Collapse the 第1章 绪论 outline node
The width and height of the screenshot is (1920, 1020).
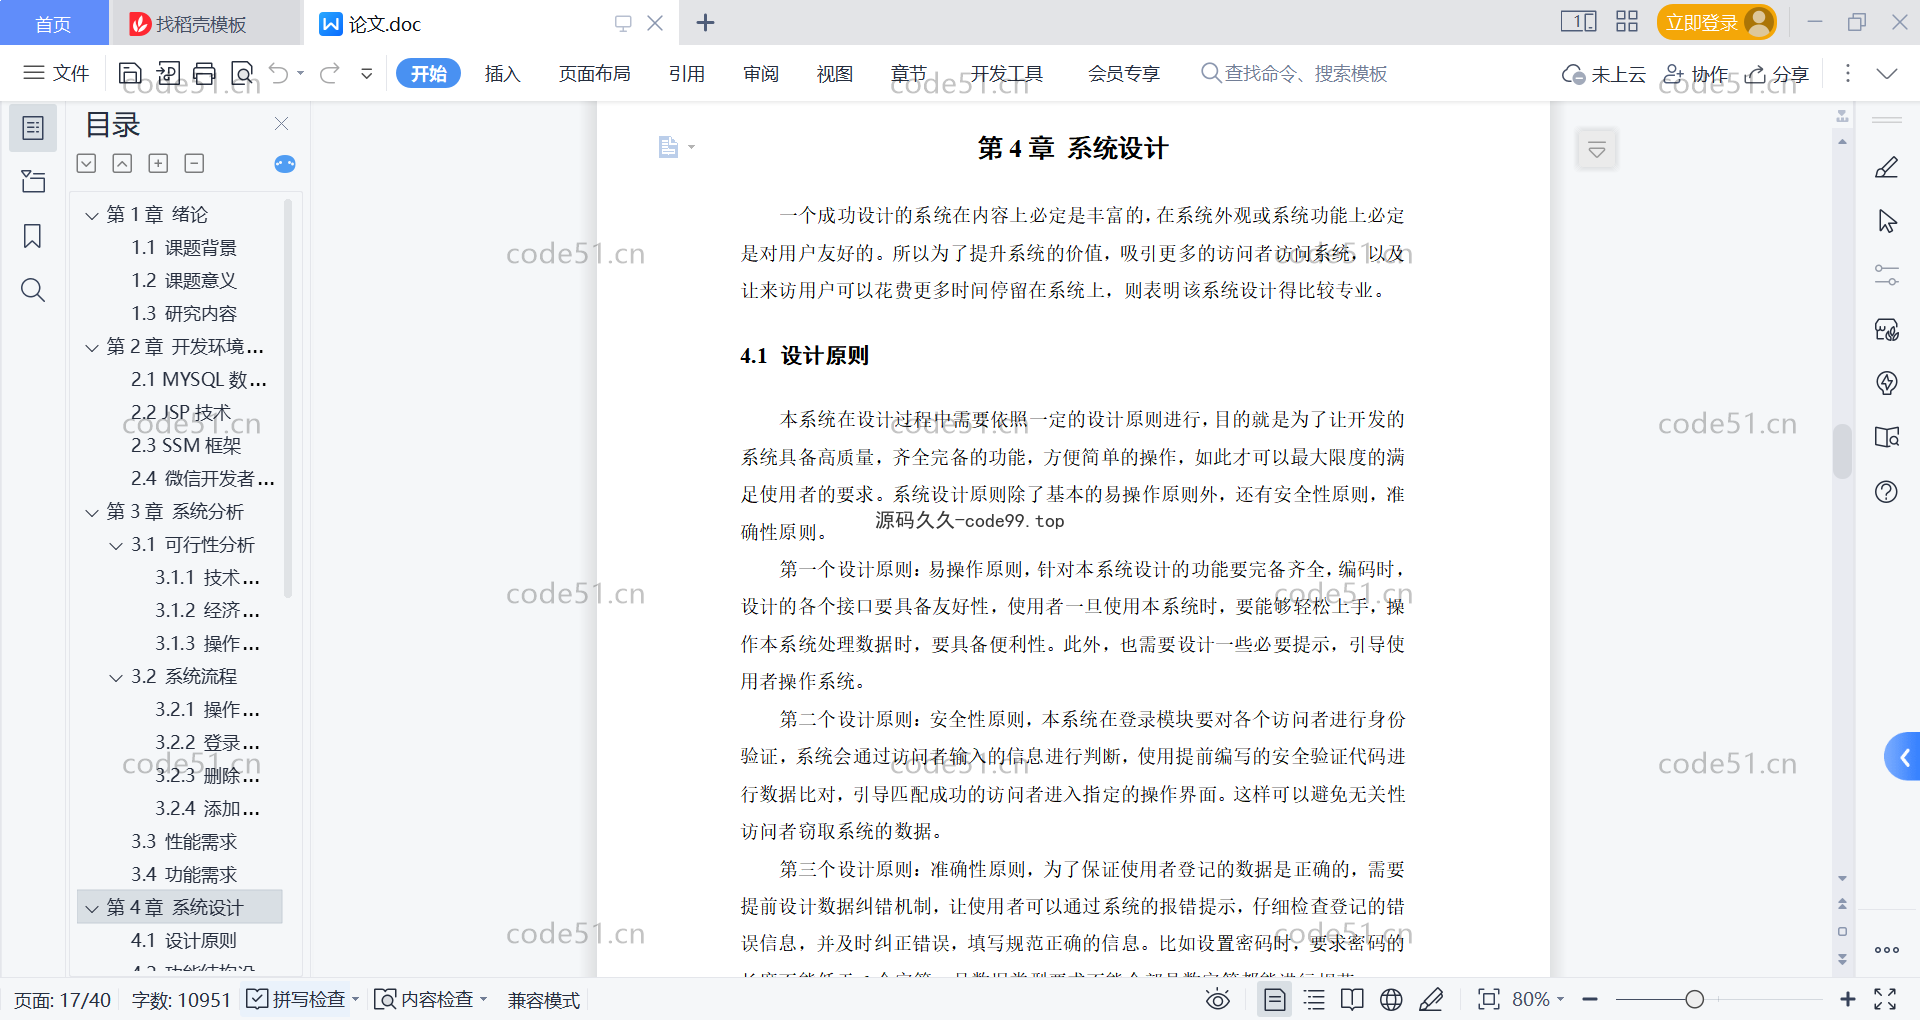pyautogui.click(x=92, y=215)
